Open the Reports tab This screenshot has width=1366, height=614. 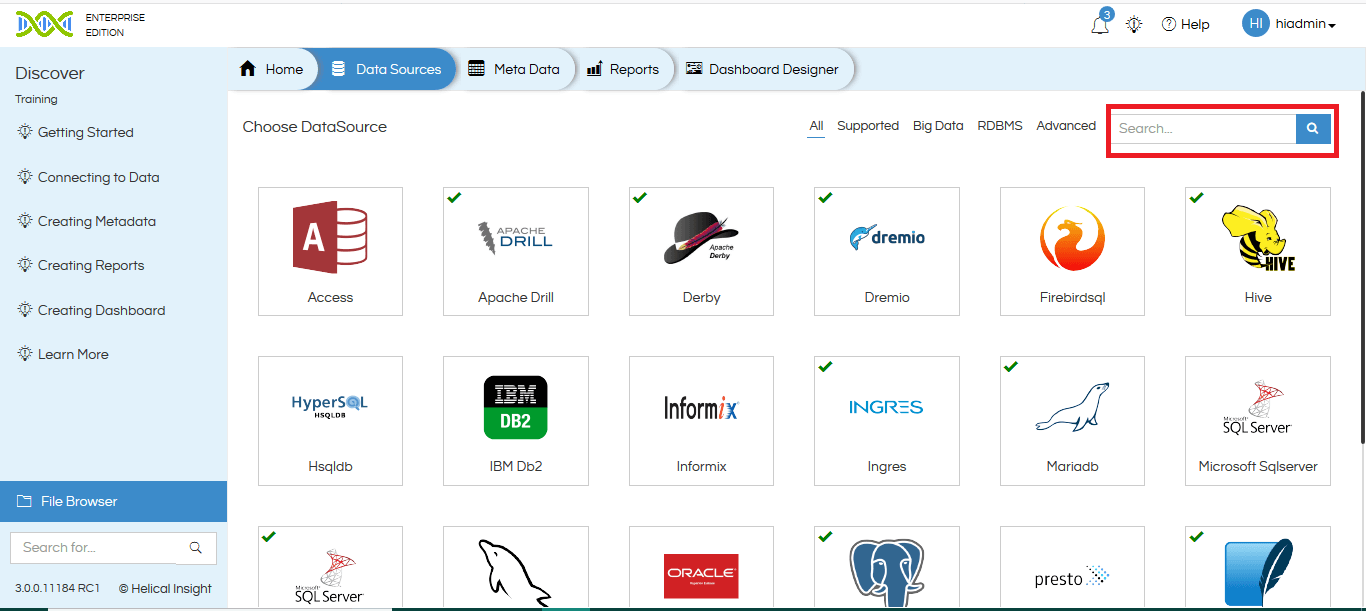[x=623, y=69]
